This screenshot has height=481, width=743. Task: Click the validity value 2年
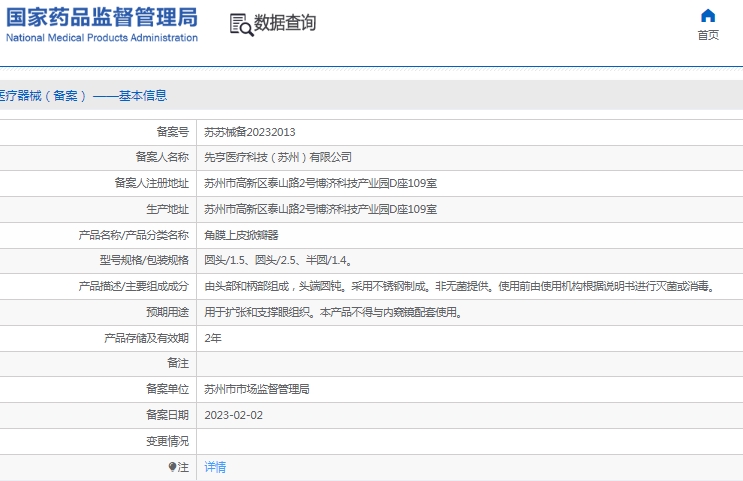(213, 338)
